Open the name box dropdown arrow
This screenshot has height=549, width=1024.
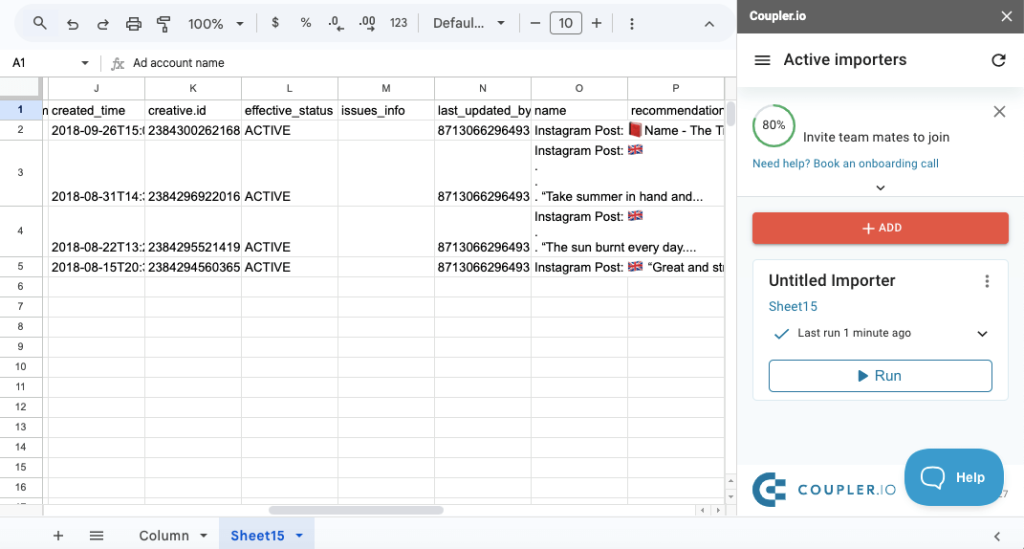click(x=85, y=63)
